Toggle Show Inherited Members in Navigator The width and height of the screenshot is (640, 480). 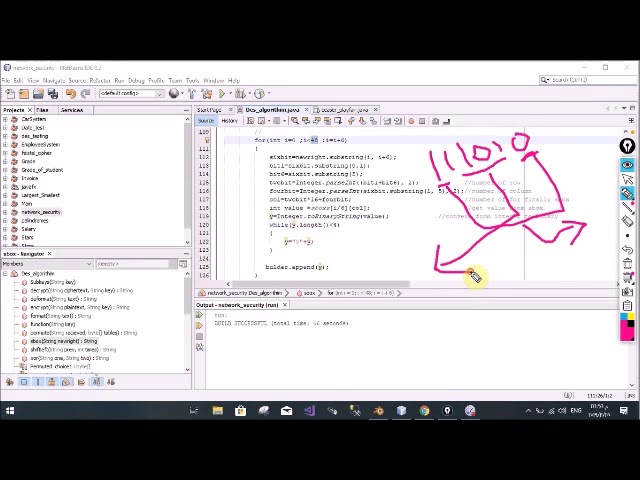click(x=9, y=382)
